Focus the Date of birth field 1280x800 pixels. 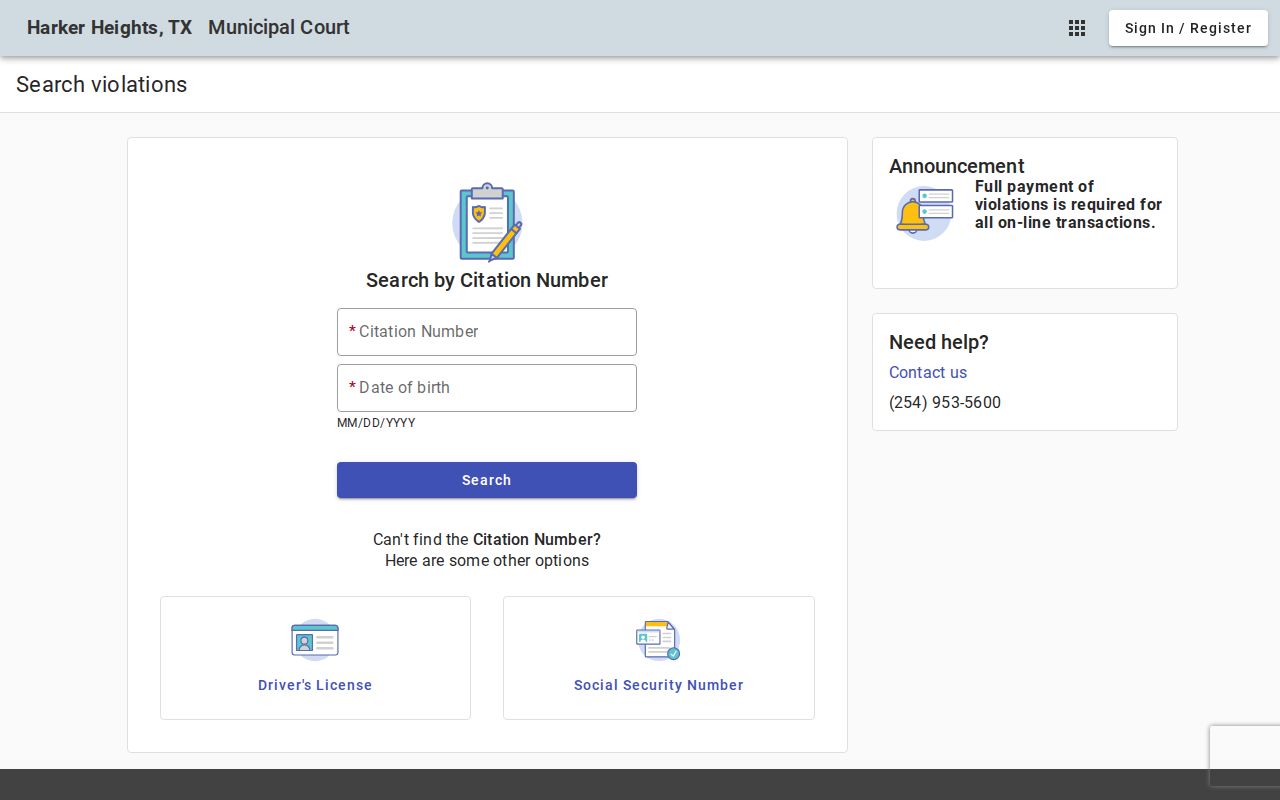tap(487, 388)
